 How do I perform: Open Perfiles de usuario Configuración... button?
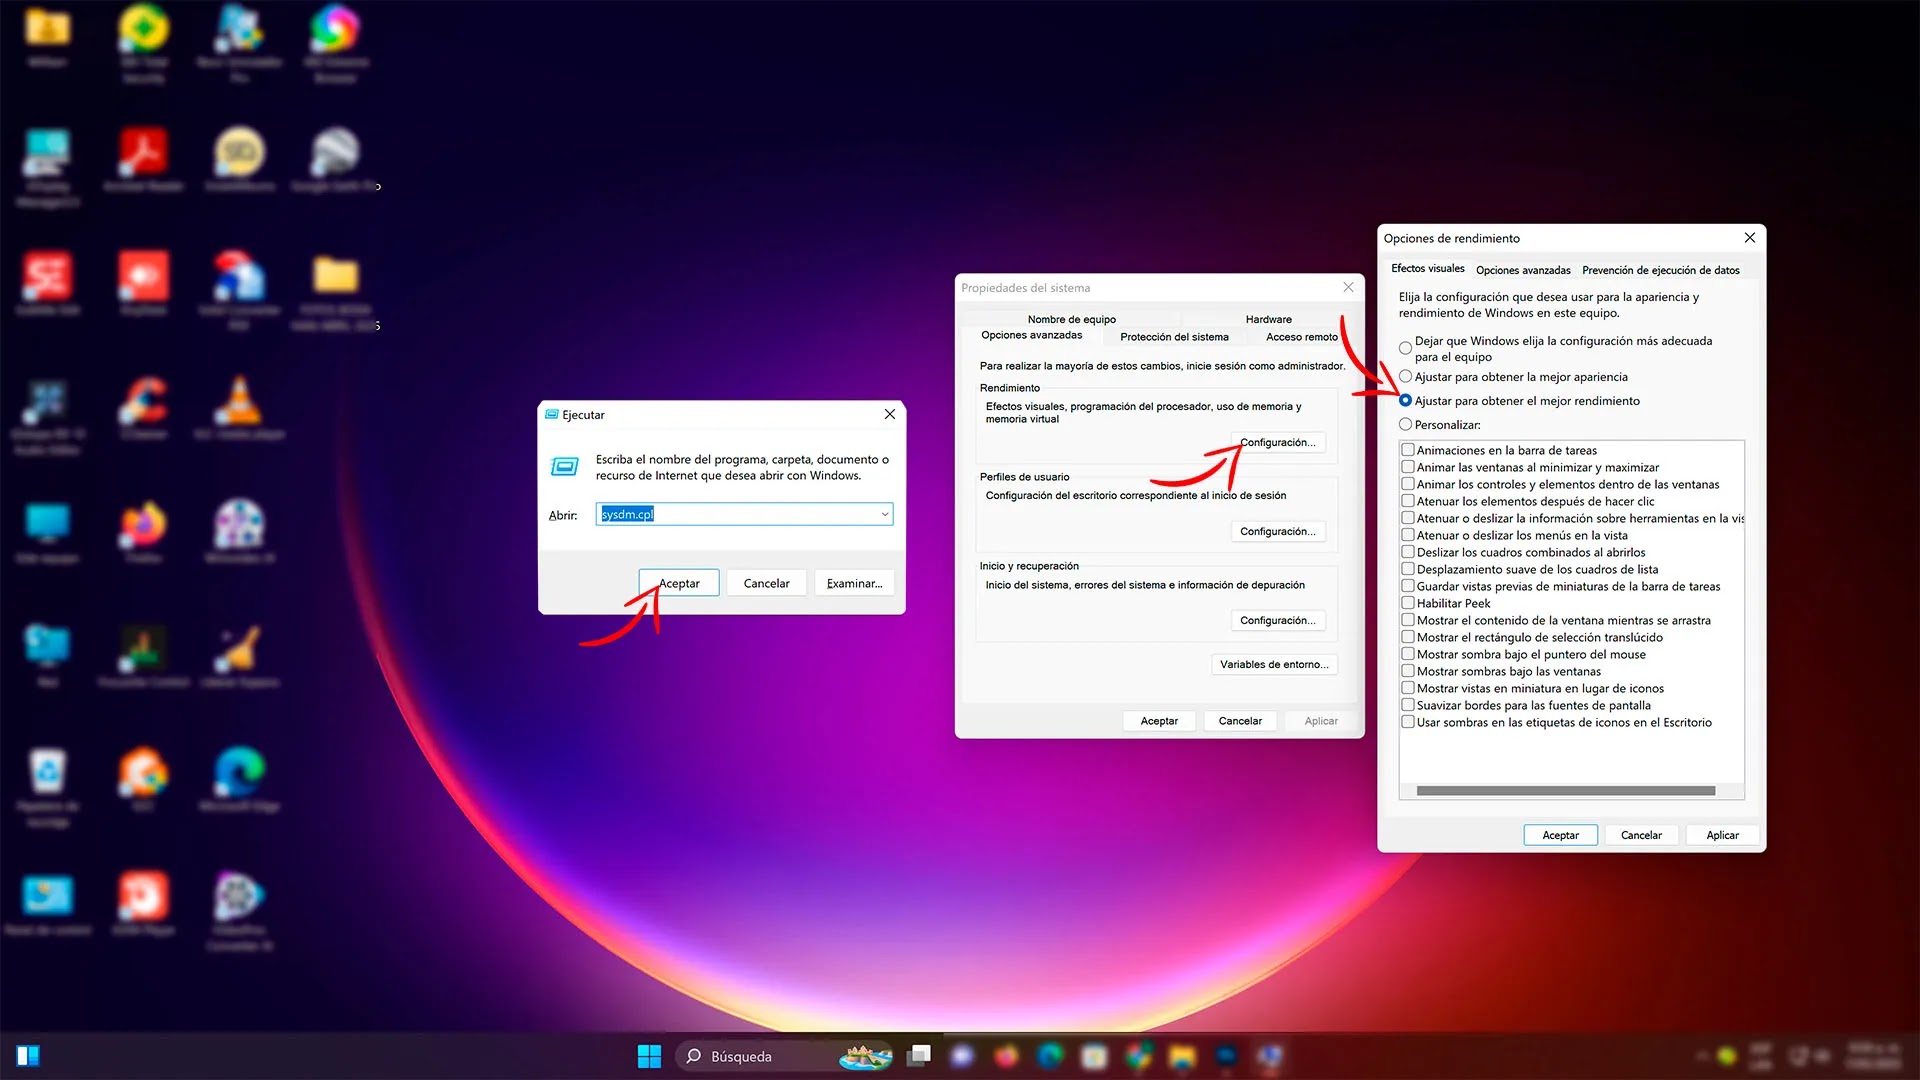(x=1277, y=531)
